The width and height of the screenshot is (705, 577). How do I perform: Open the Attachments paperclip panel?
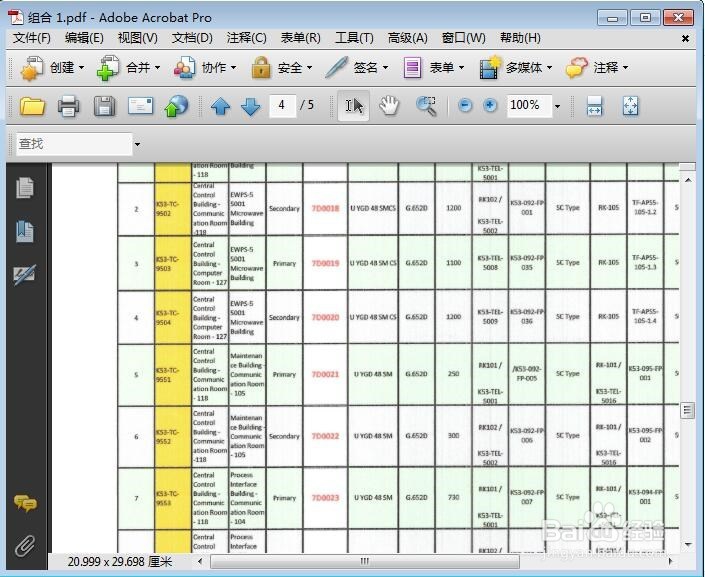pos(25,546)
